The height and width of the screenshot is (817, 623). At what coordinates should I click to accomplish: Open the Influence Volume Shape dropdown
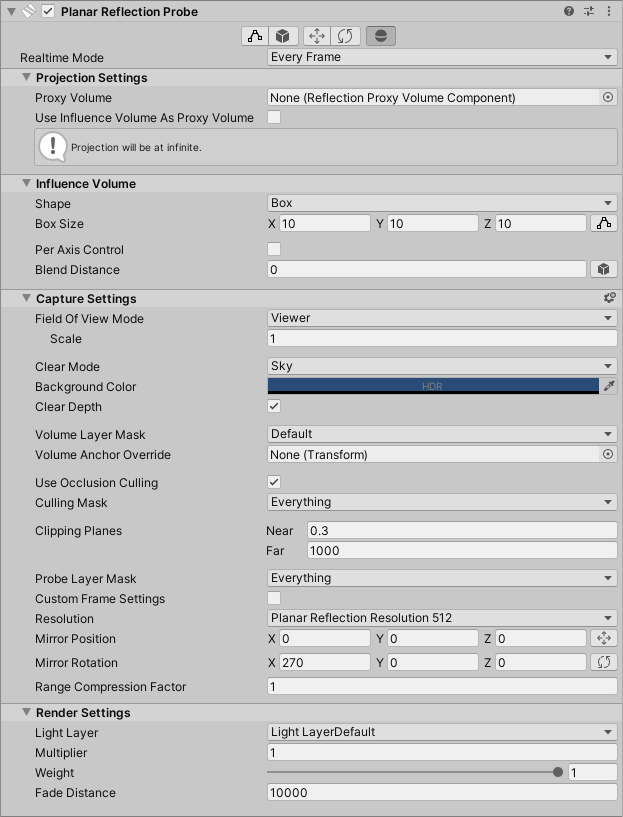click(x=442, y=203)
